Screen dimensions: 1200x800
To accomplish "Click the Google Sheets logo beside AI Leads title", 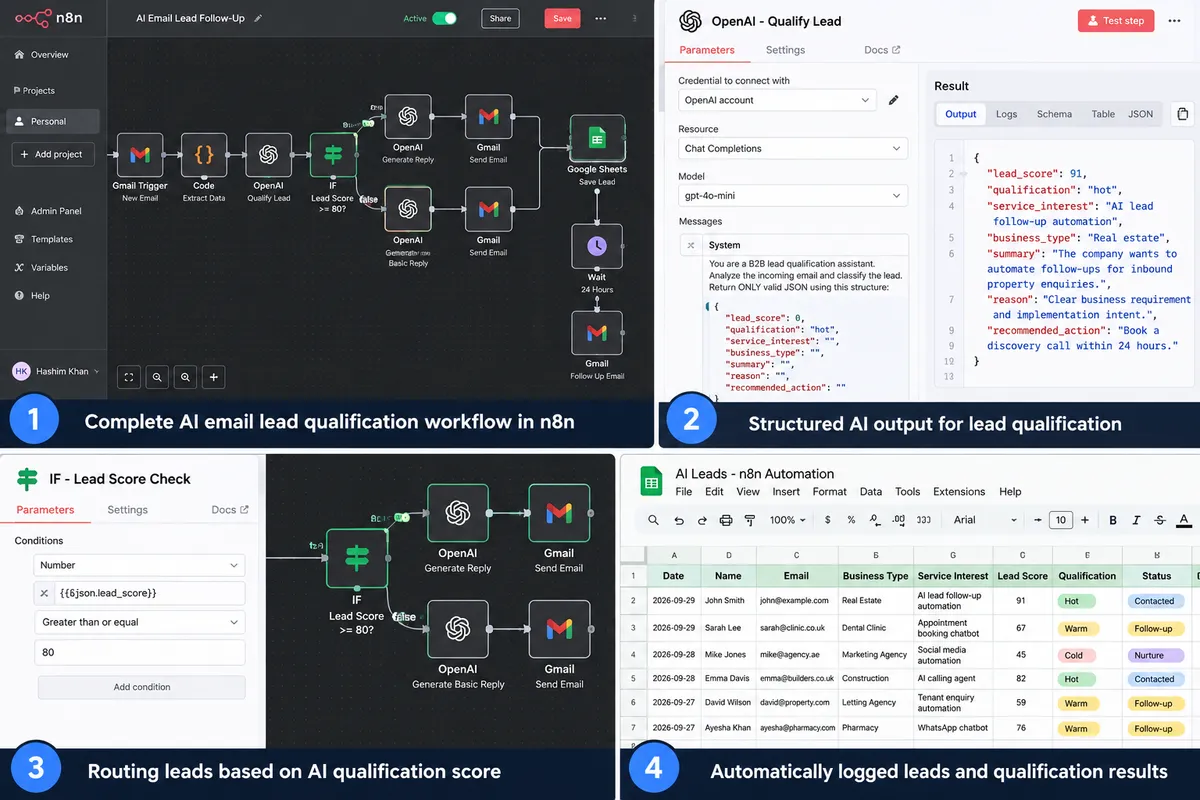I will 651,482.
